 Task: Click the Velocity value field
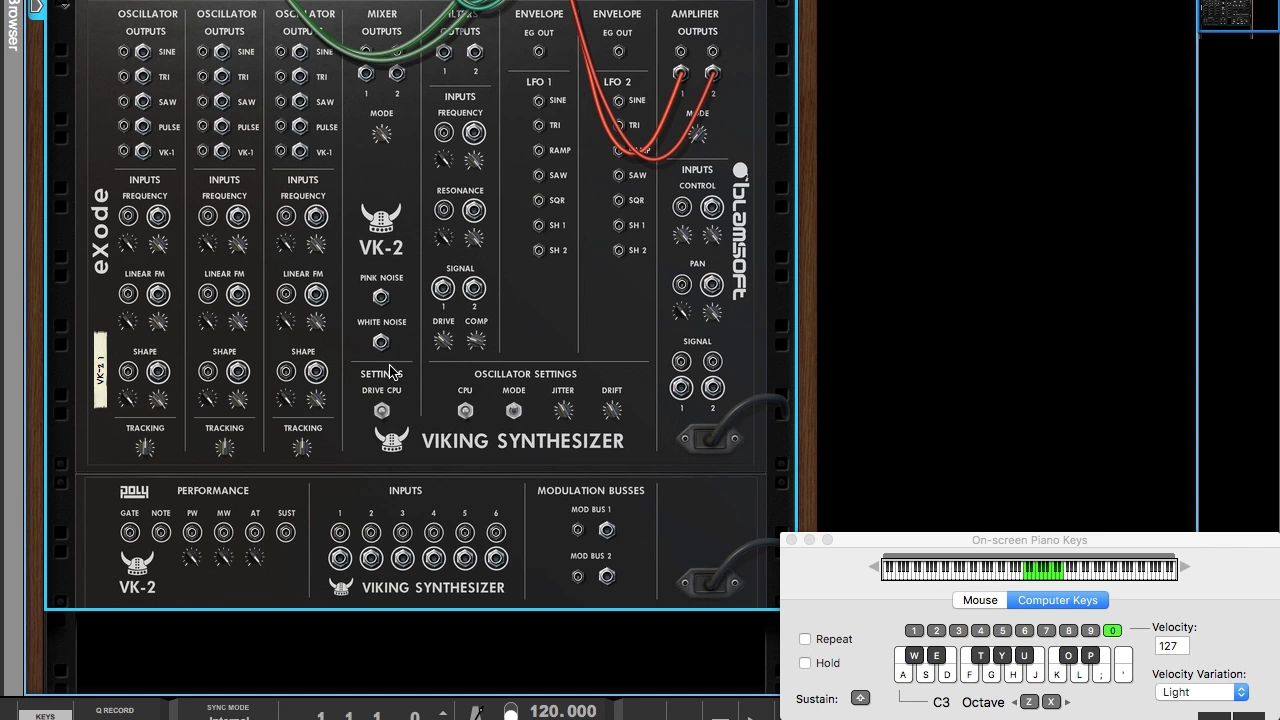pos(1171,646)
